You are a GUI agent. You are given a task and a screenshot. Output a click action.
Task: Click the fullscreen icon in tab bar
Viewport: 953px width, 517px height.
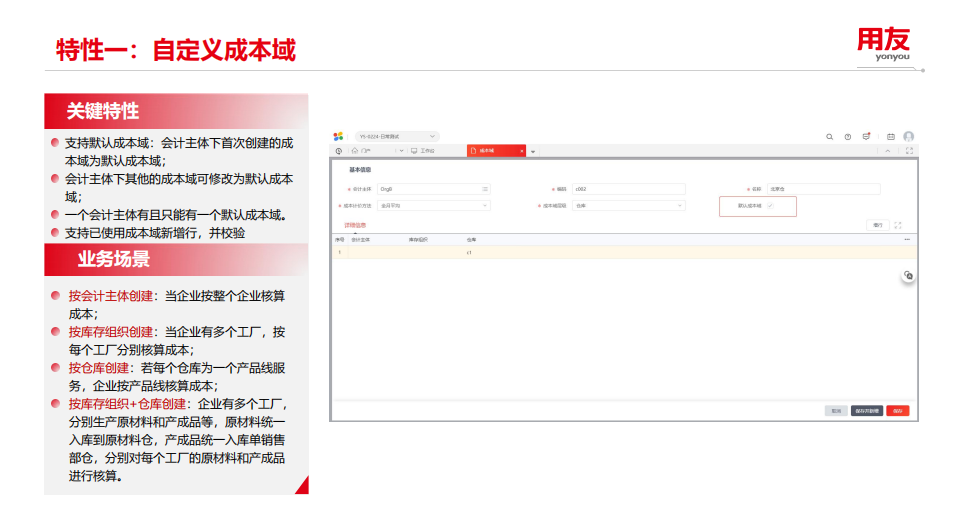pos(909,151)
